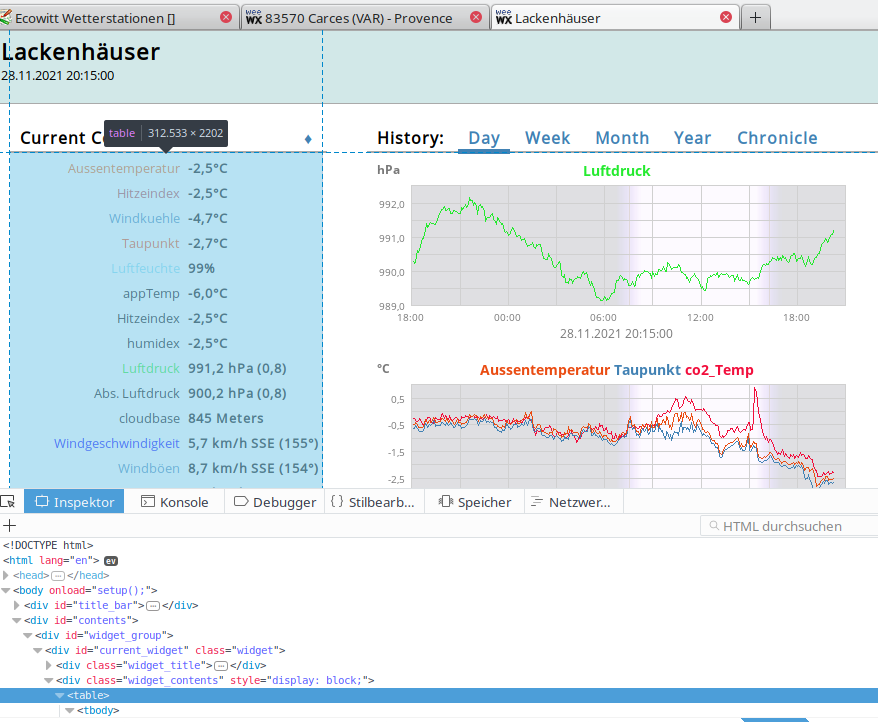Expand the div title_bar node
878x722 pixels.
point(17,605)
